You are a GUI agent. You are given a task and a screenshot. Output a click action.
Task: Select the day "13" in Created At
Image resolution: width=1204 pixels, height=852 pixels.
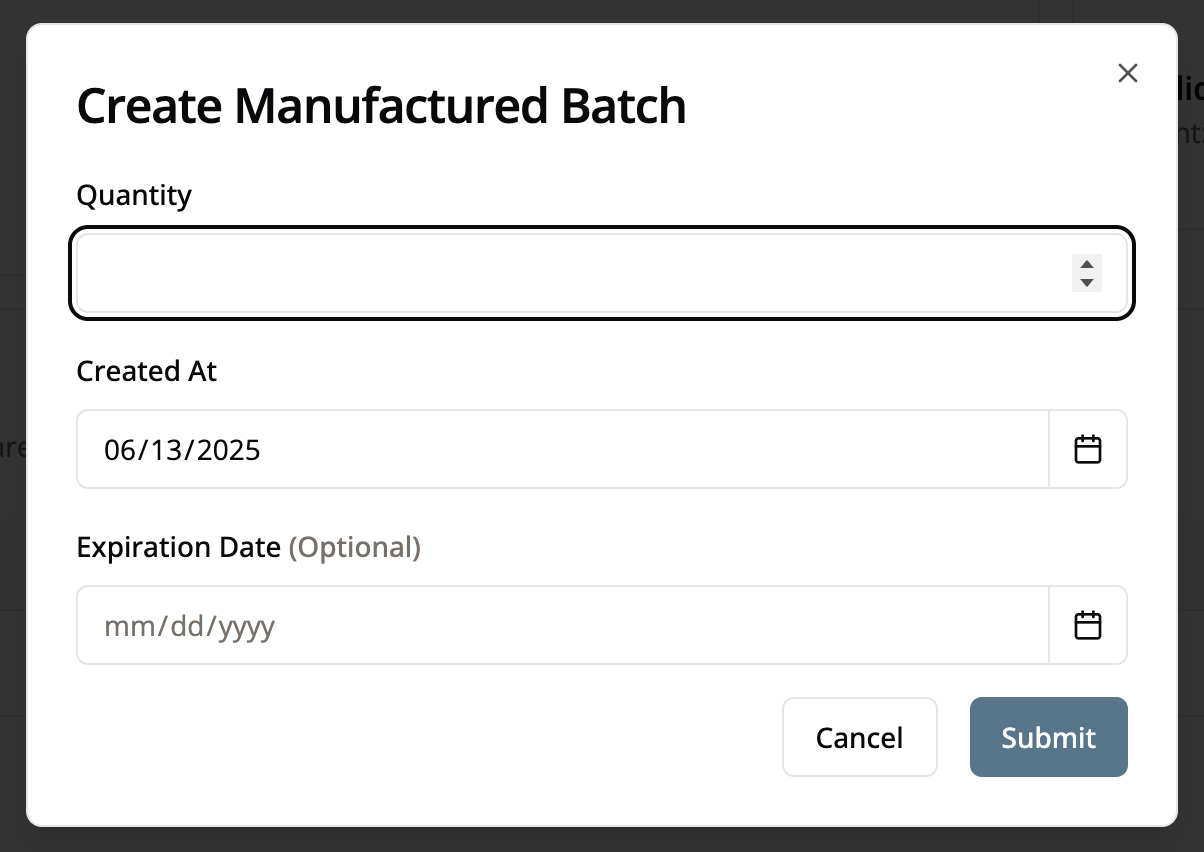pos(164,450)
